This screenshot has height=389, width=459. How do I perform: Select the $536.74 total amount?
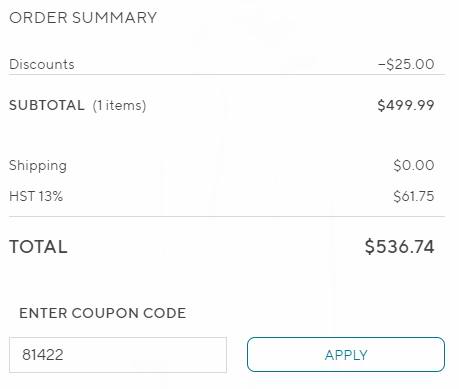[399, 247]
